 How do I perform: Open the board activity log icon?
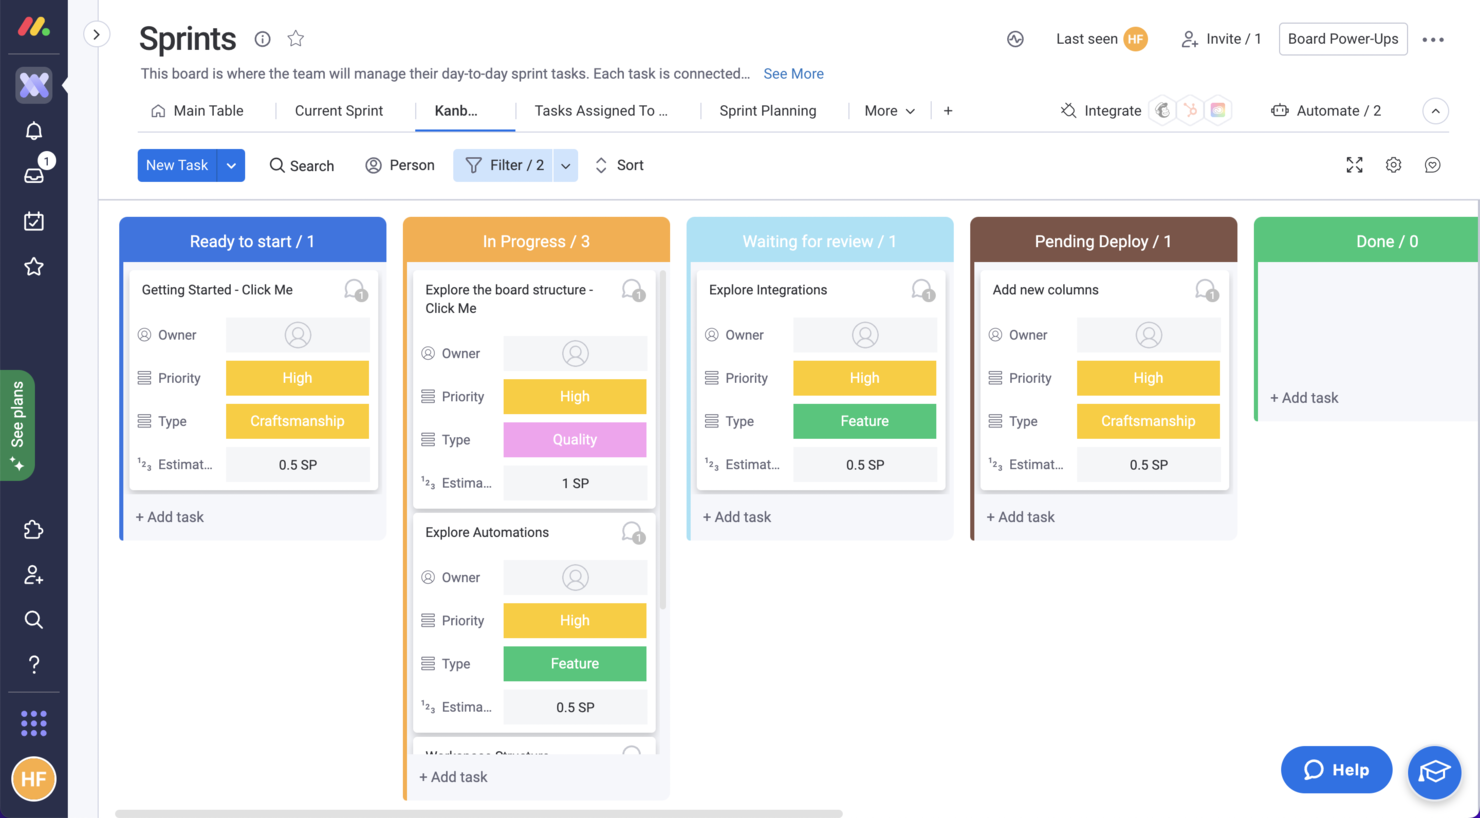[x=1015, y=39]
